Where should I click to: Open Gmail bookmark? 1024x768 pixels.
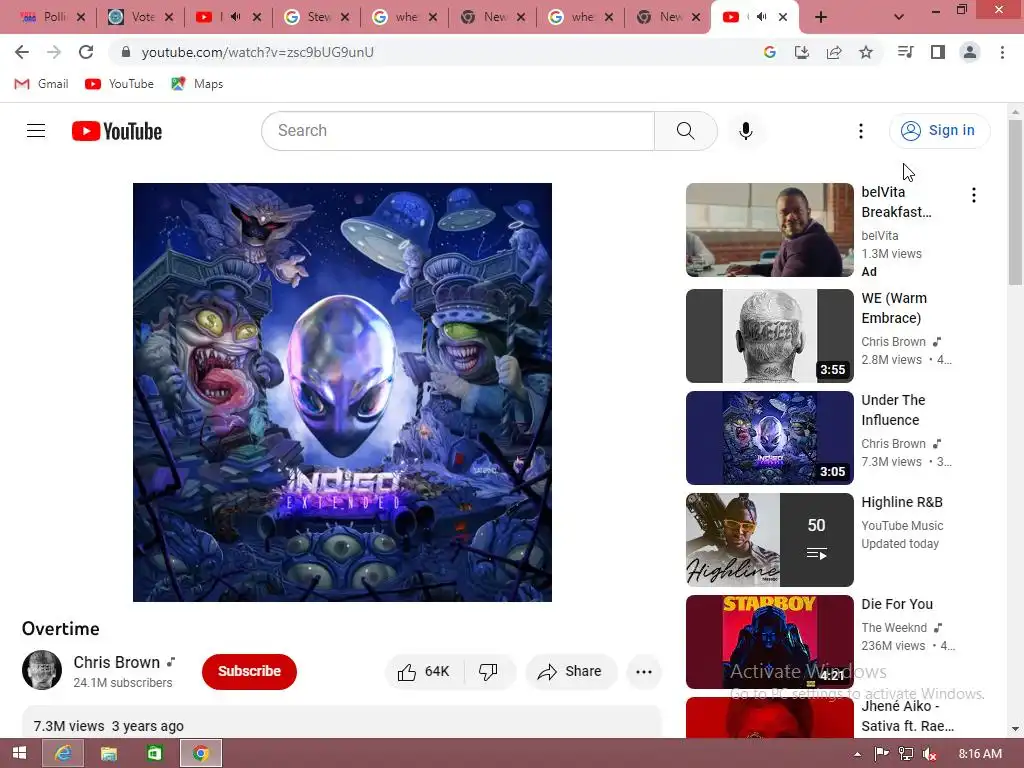41,84
